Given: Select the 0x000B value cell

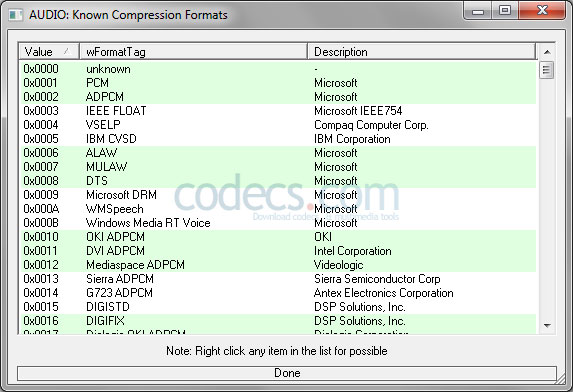Looking at the screenshot, I should tap(41, 223).
